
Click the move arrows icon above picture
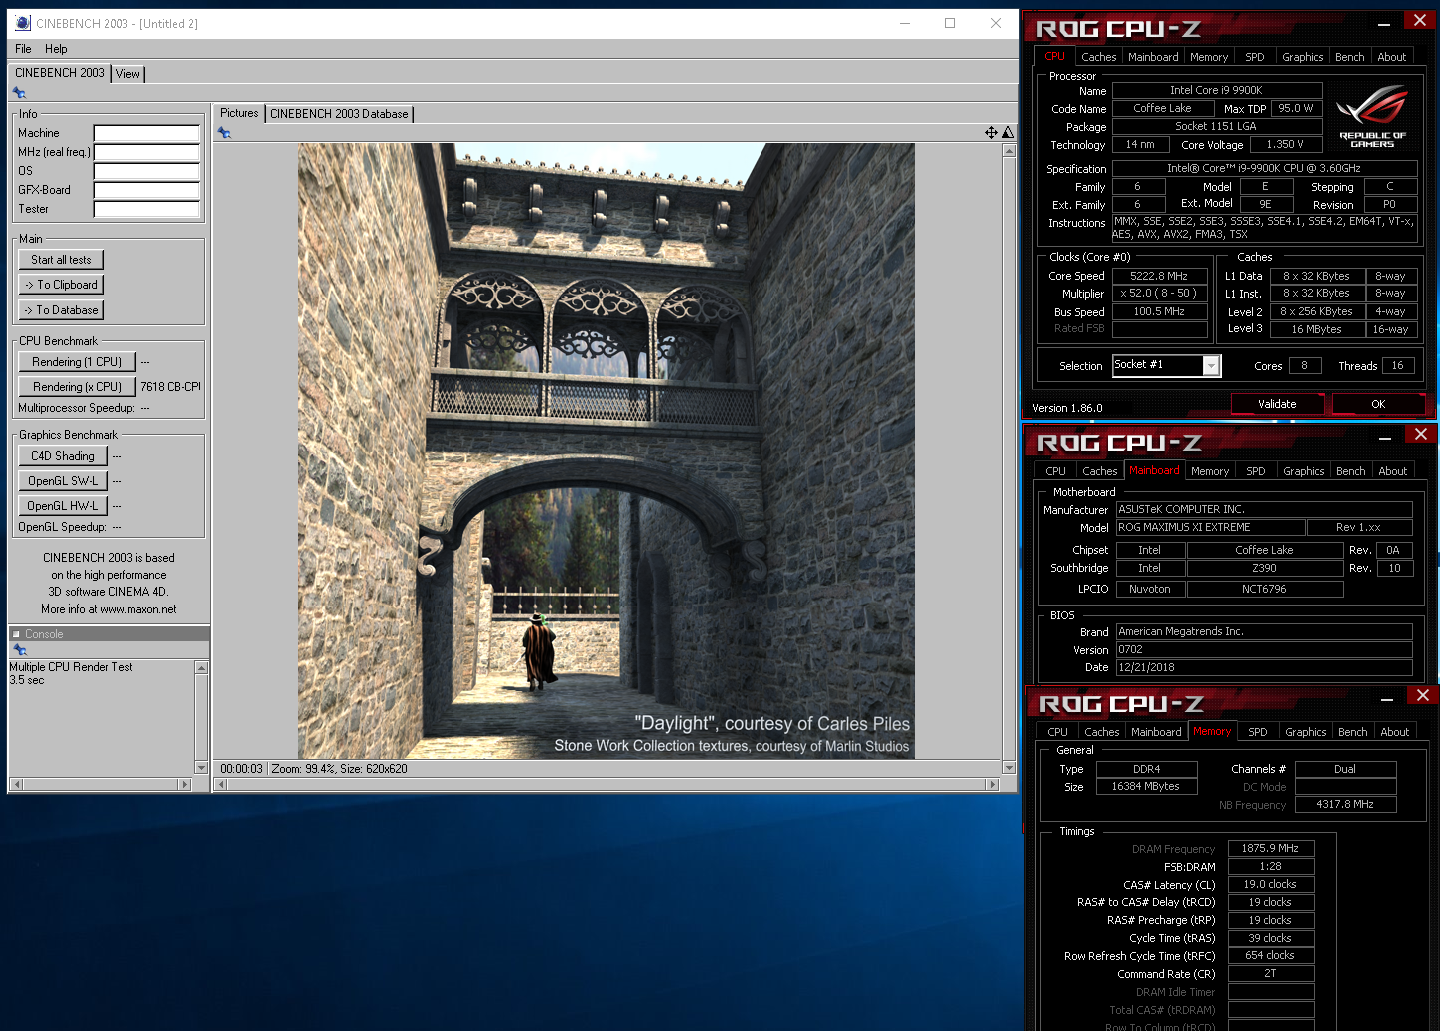coord(991,132)
